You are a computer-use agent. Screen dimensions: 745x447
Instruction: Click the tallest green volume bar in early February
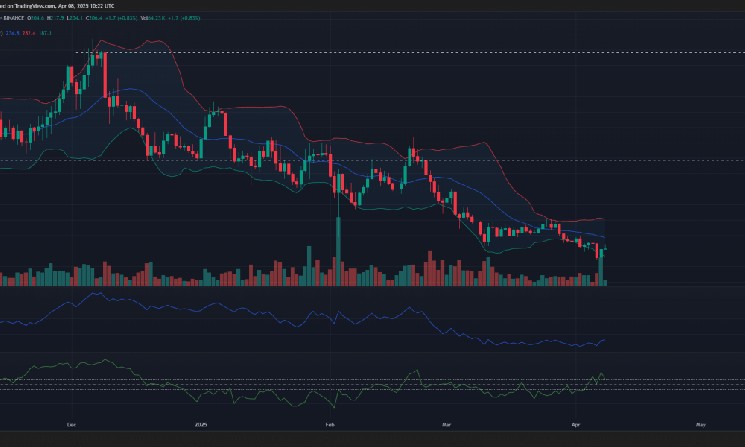[338, 251]
